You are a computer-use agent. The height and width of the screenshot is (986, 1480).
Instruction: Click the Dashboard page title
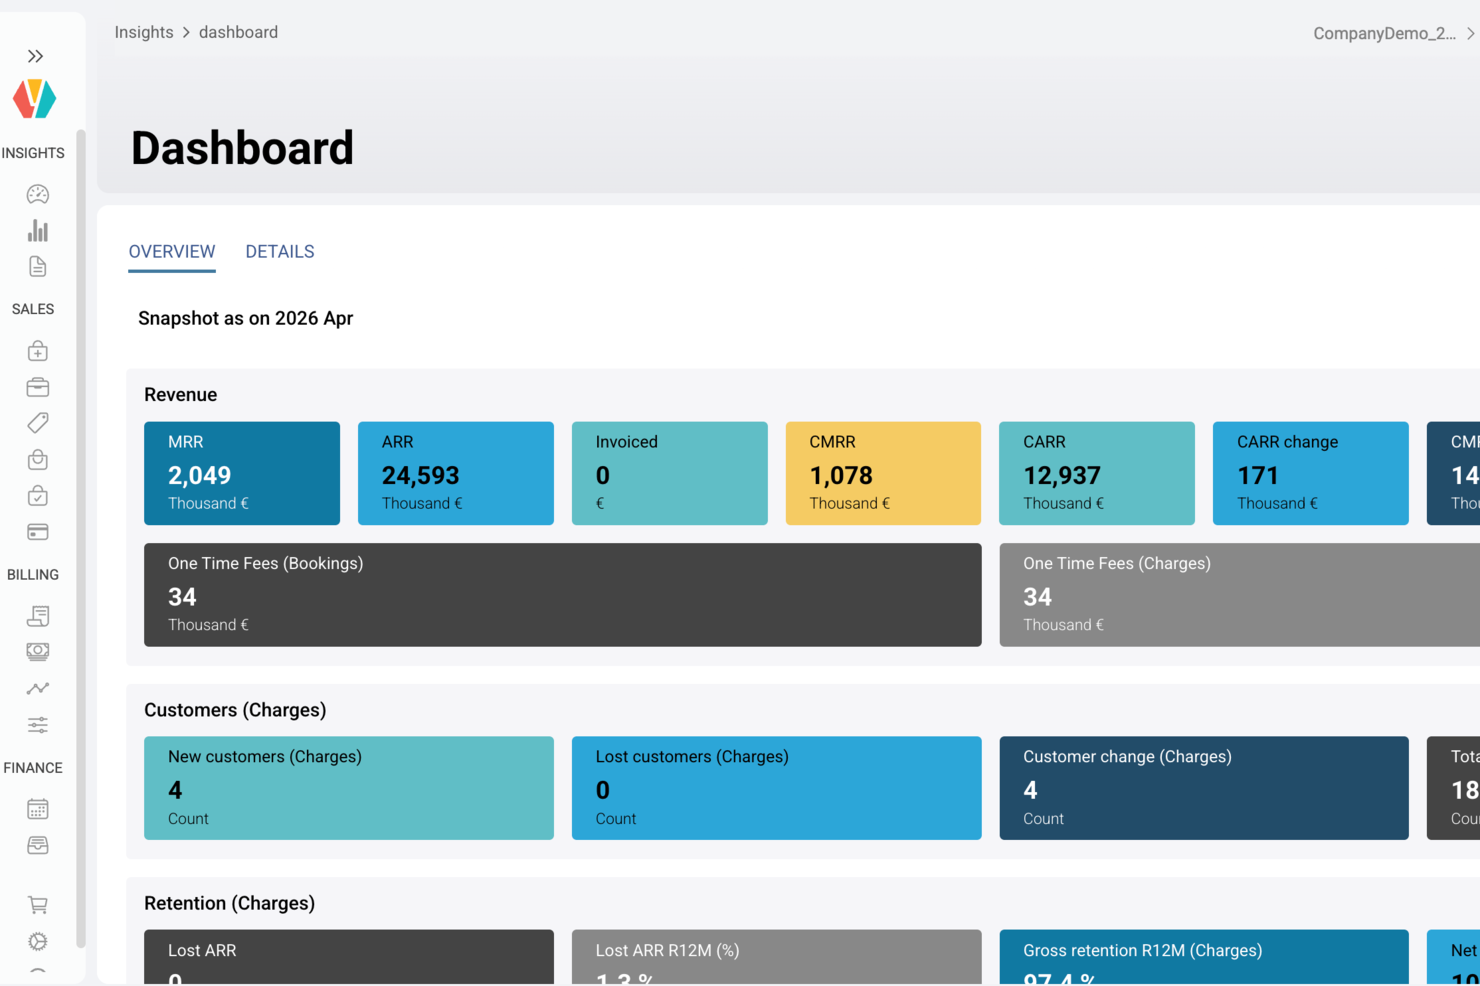tap(243, 148)
